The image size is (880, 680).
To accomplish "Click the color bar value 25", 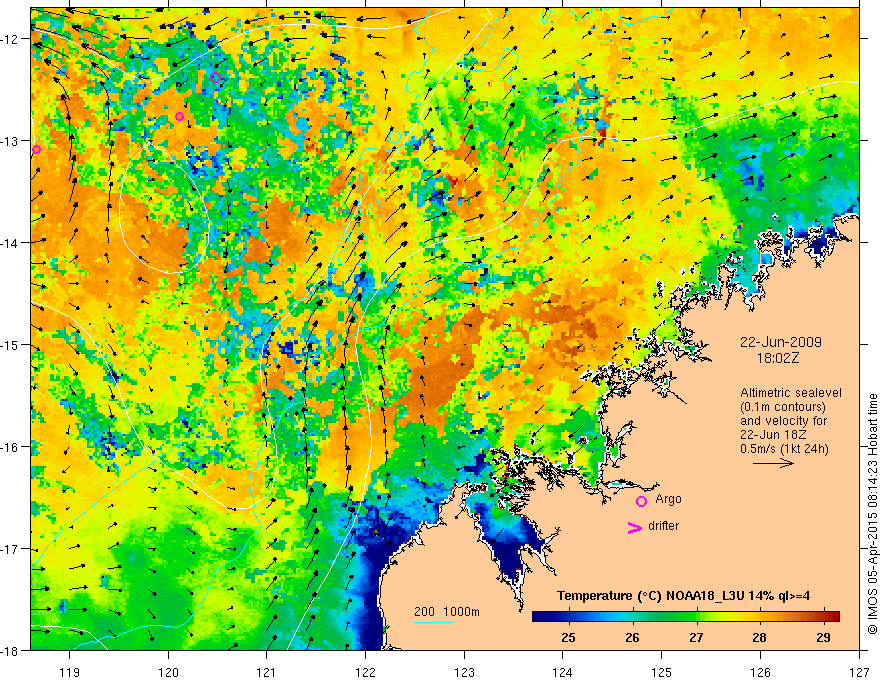I will pyautogui.click(x=568, y=637).
